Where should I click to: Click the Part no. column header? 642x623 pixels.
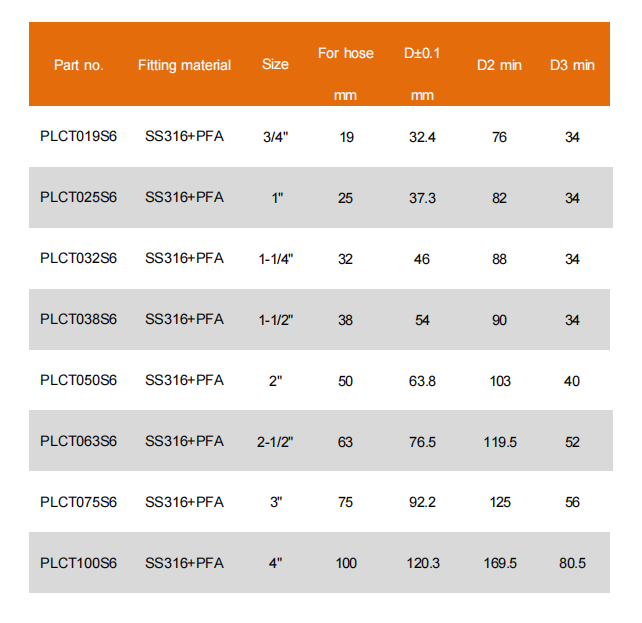pyautogui.click(x=79, y=65)
